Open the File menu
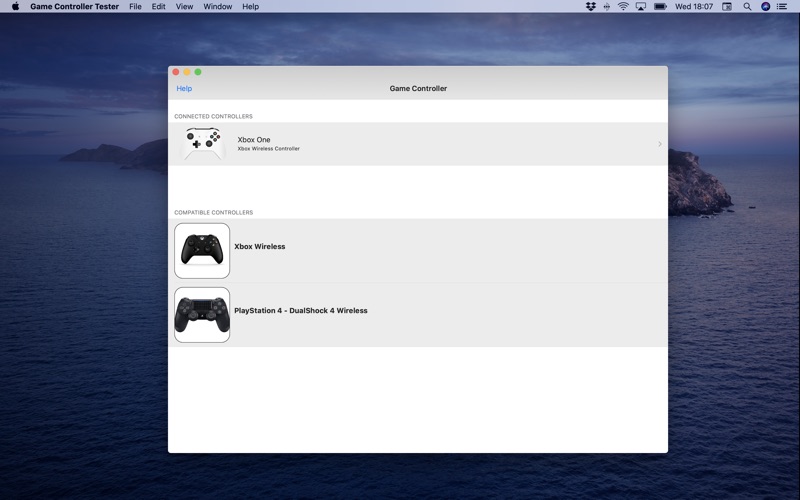The height and width of the screenshot is (500, 800). [x=135, y=6]
